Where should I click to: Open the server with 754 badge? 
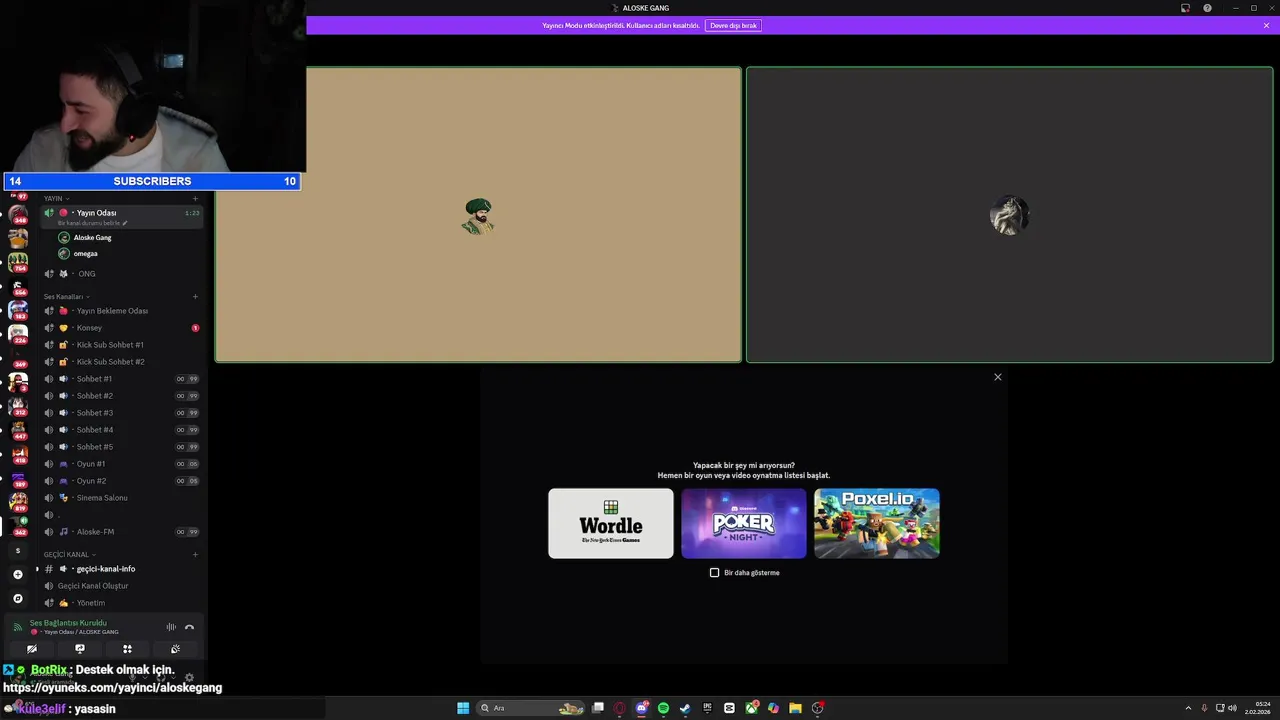18,263
